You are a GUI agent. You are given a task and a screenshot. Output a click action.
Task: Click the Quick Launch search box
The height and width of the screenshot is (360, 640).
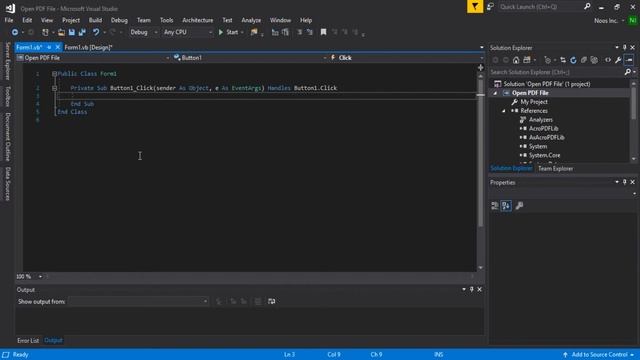540,7
